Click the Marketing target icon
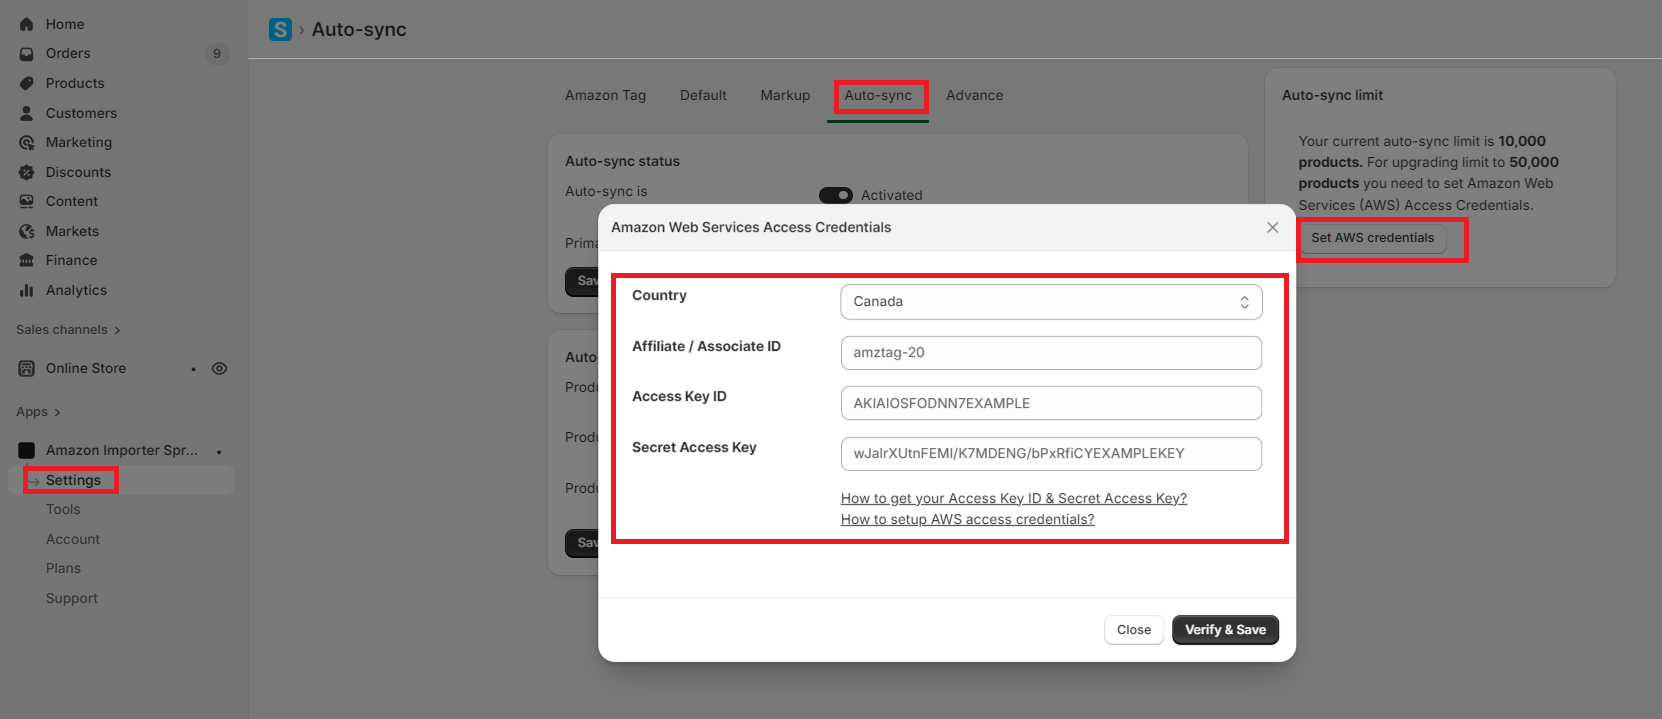 27,143
